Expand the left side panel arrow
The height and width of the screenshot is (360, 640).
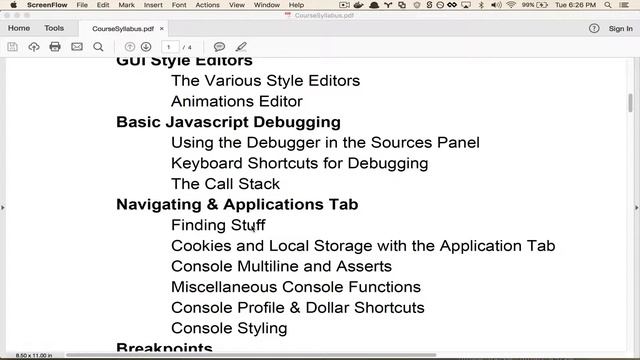(3, 208)
